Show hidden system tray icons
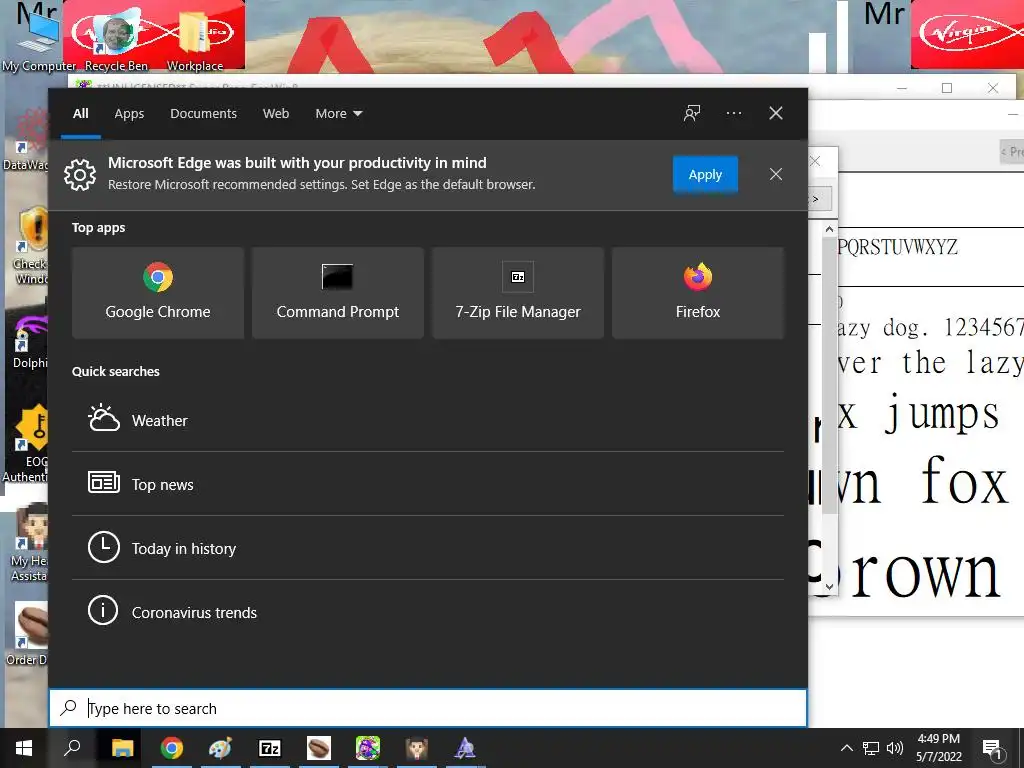The image size is (1024, 768). click(846, 748)
